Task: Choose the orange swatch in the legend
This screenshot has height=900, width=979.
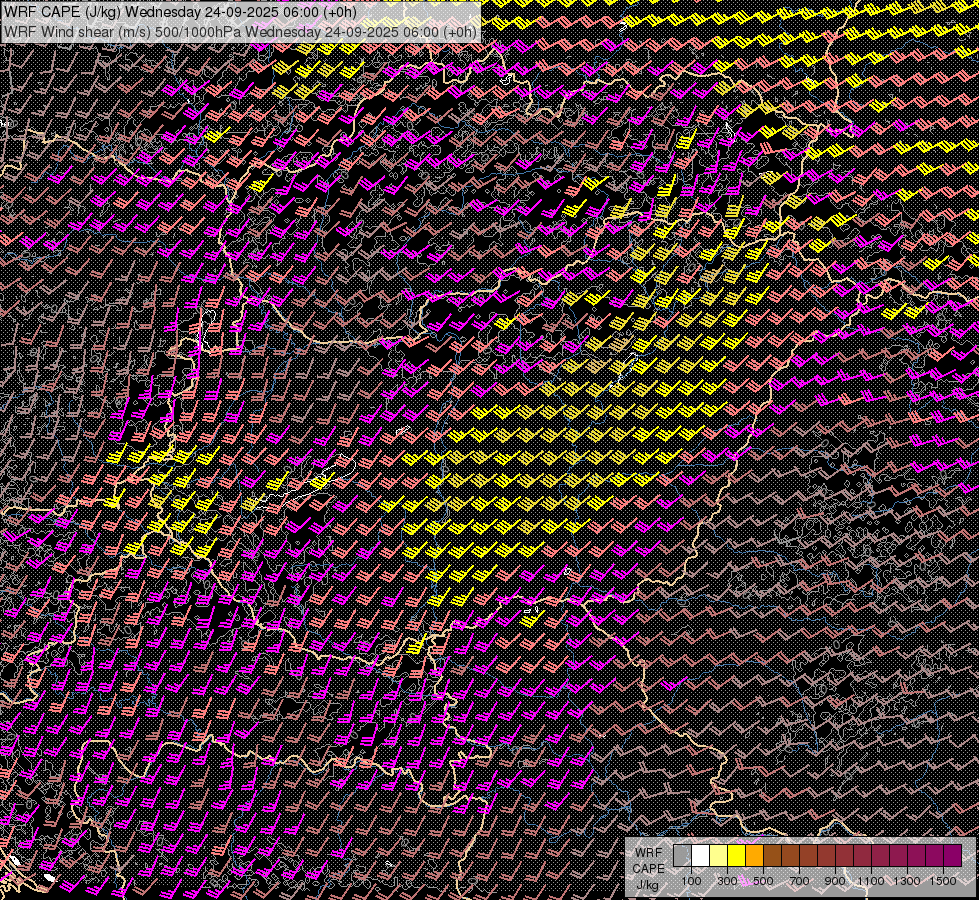Action: pos(754,856)
